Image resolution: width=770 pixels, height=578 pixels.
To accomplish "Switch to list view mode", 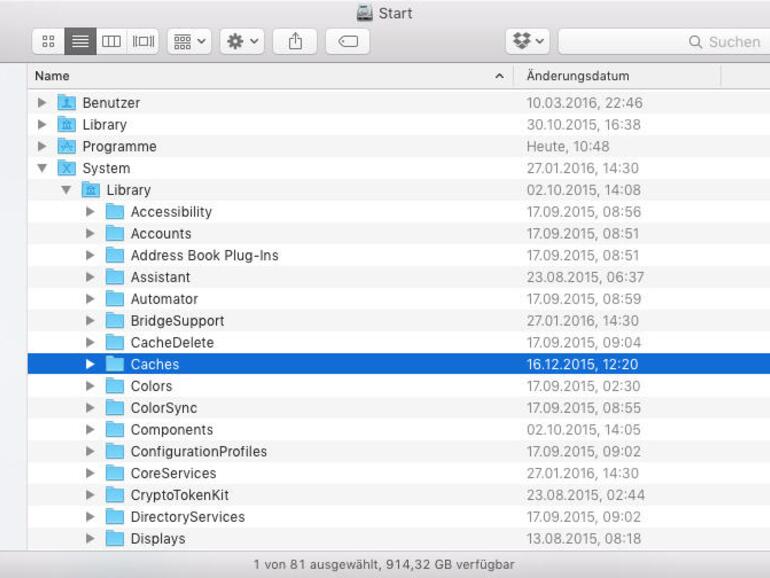I will point(80,41).
